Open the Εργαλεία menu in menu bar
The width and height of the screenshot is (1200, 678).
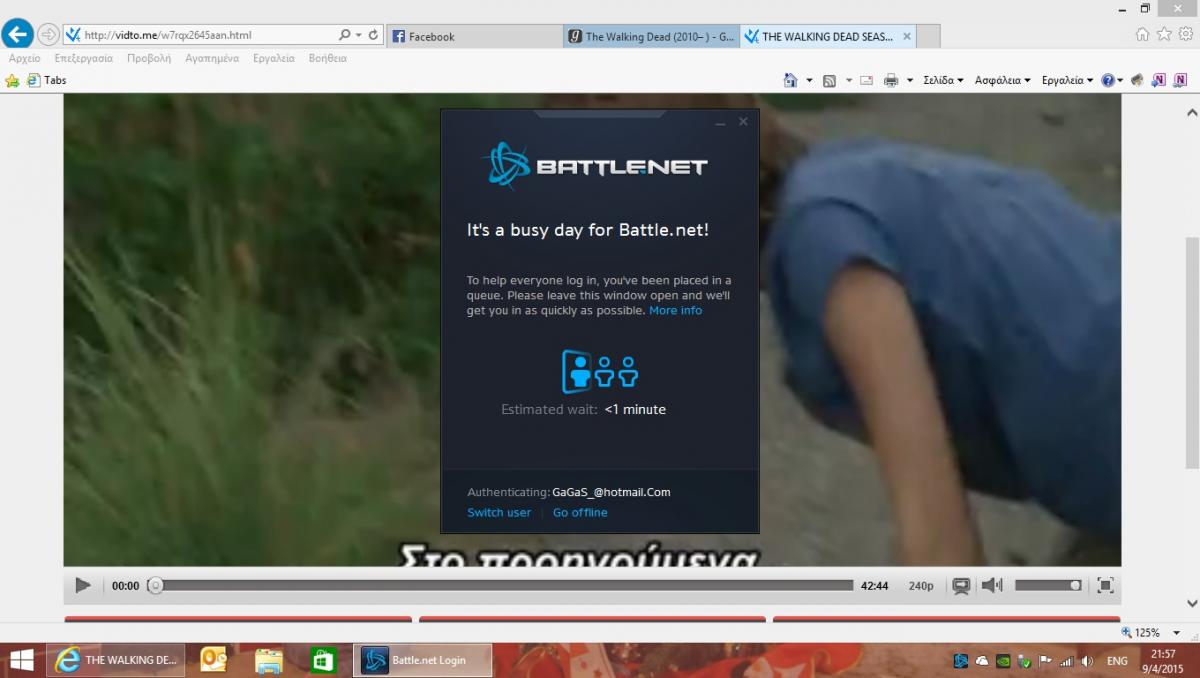[x=274, y=58]
